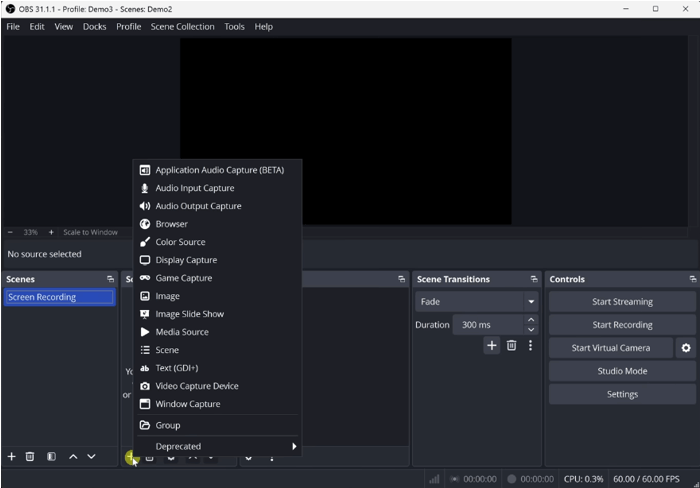The width and height of the screenshot is (700, 488).
Task: Toggle Studio Mode on
Action: 621,371
